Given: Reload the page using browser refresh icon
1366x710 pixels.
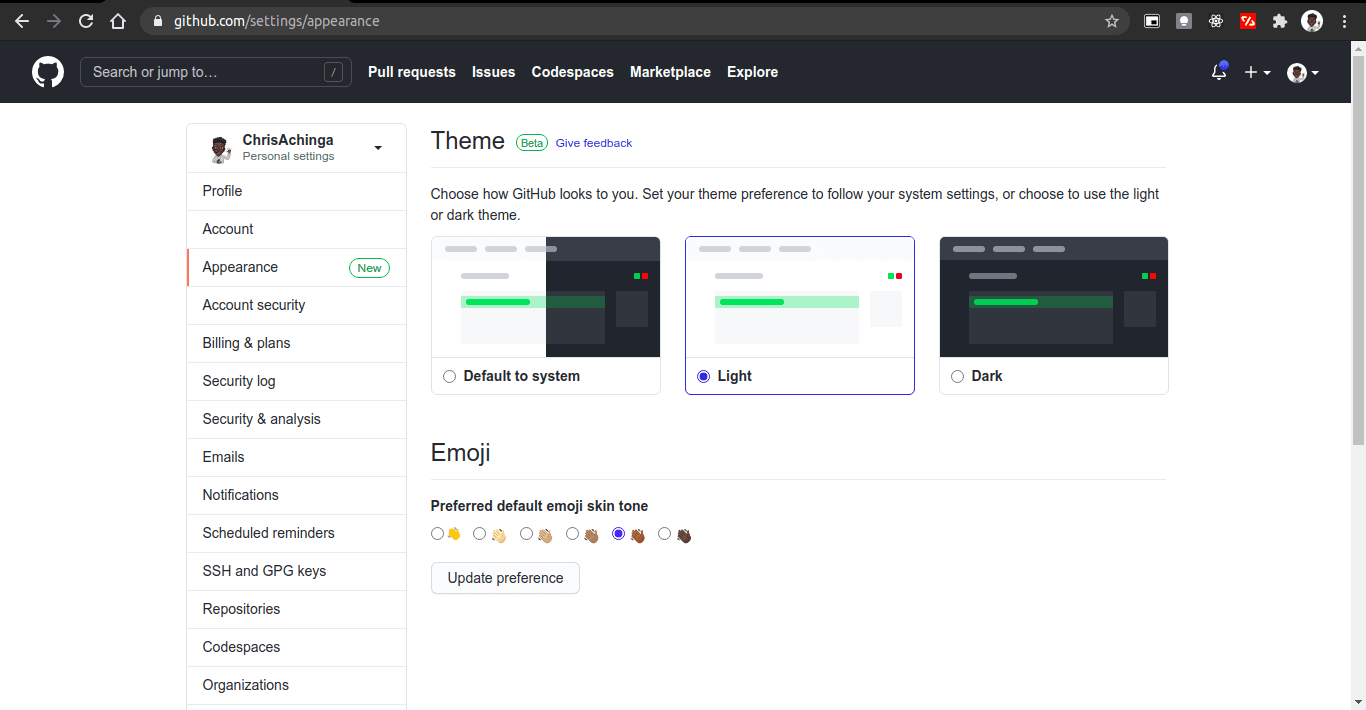Looking at the screenshot, I should 86,21.
